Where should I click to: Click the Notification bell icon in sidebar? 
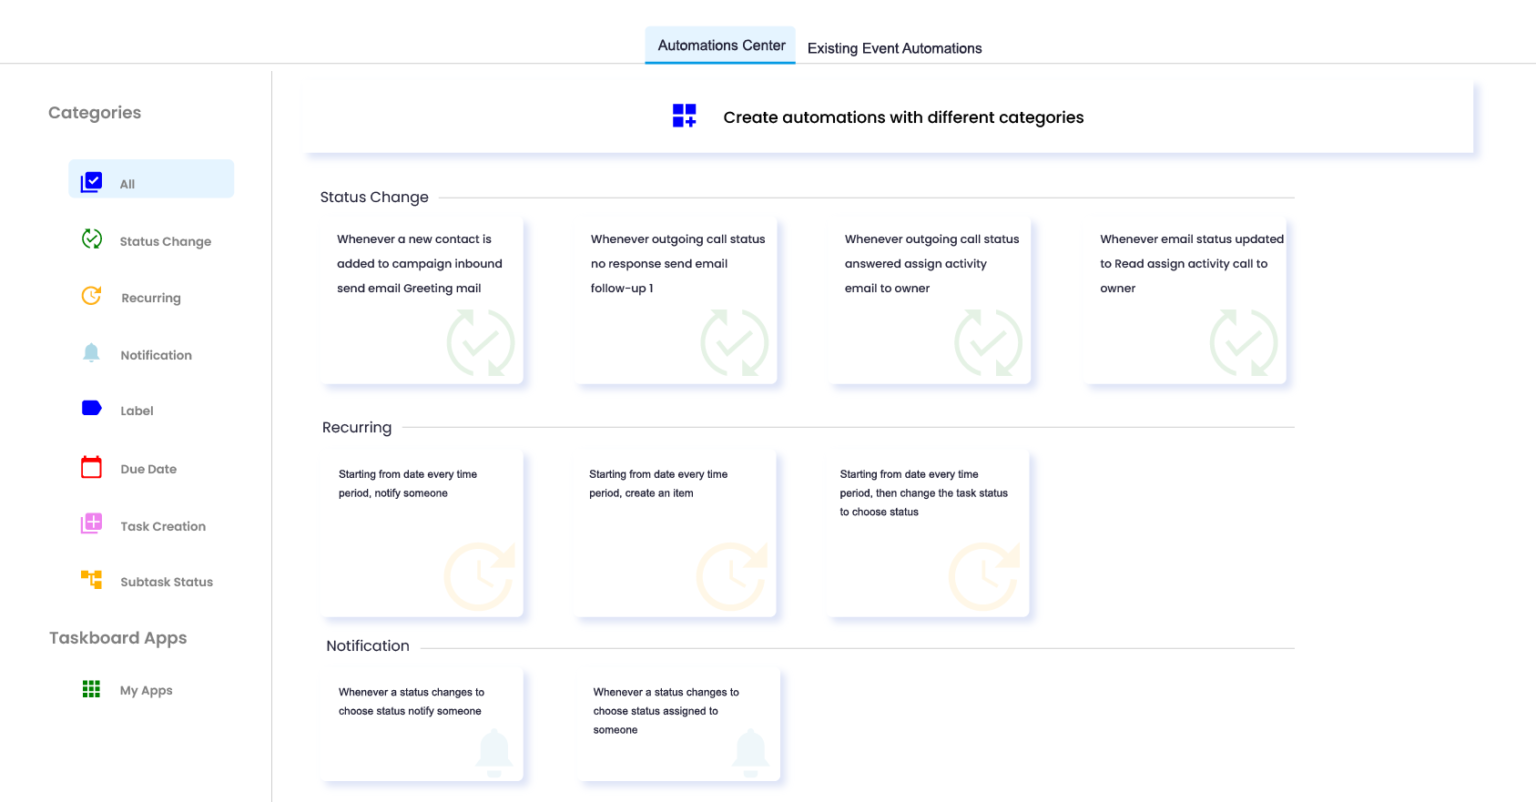pyautogui.click(x=91, y=353)
